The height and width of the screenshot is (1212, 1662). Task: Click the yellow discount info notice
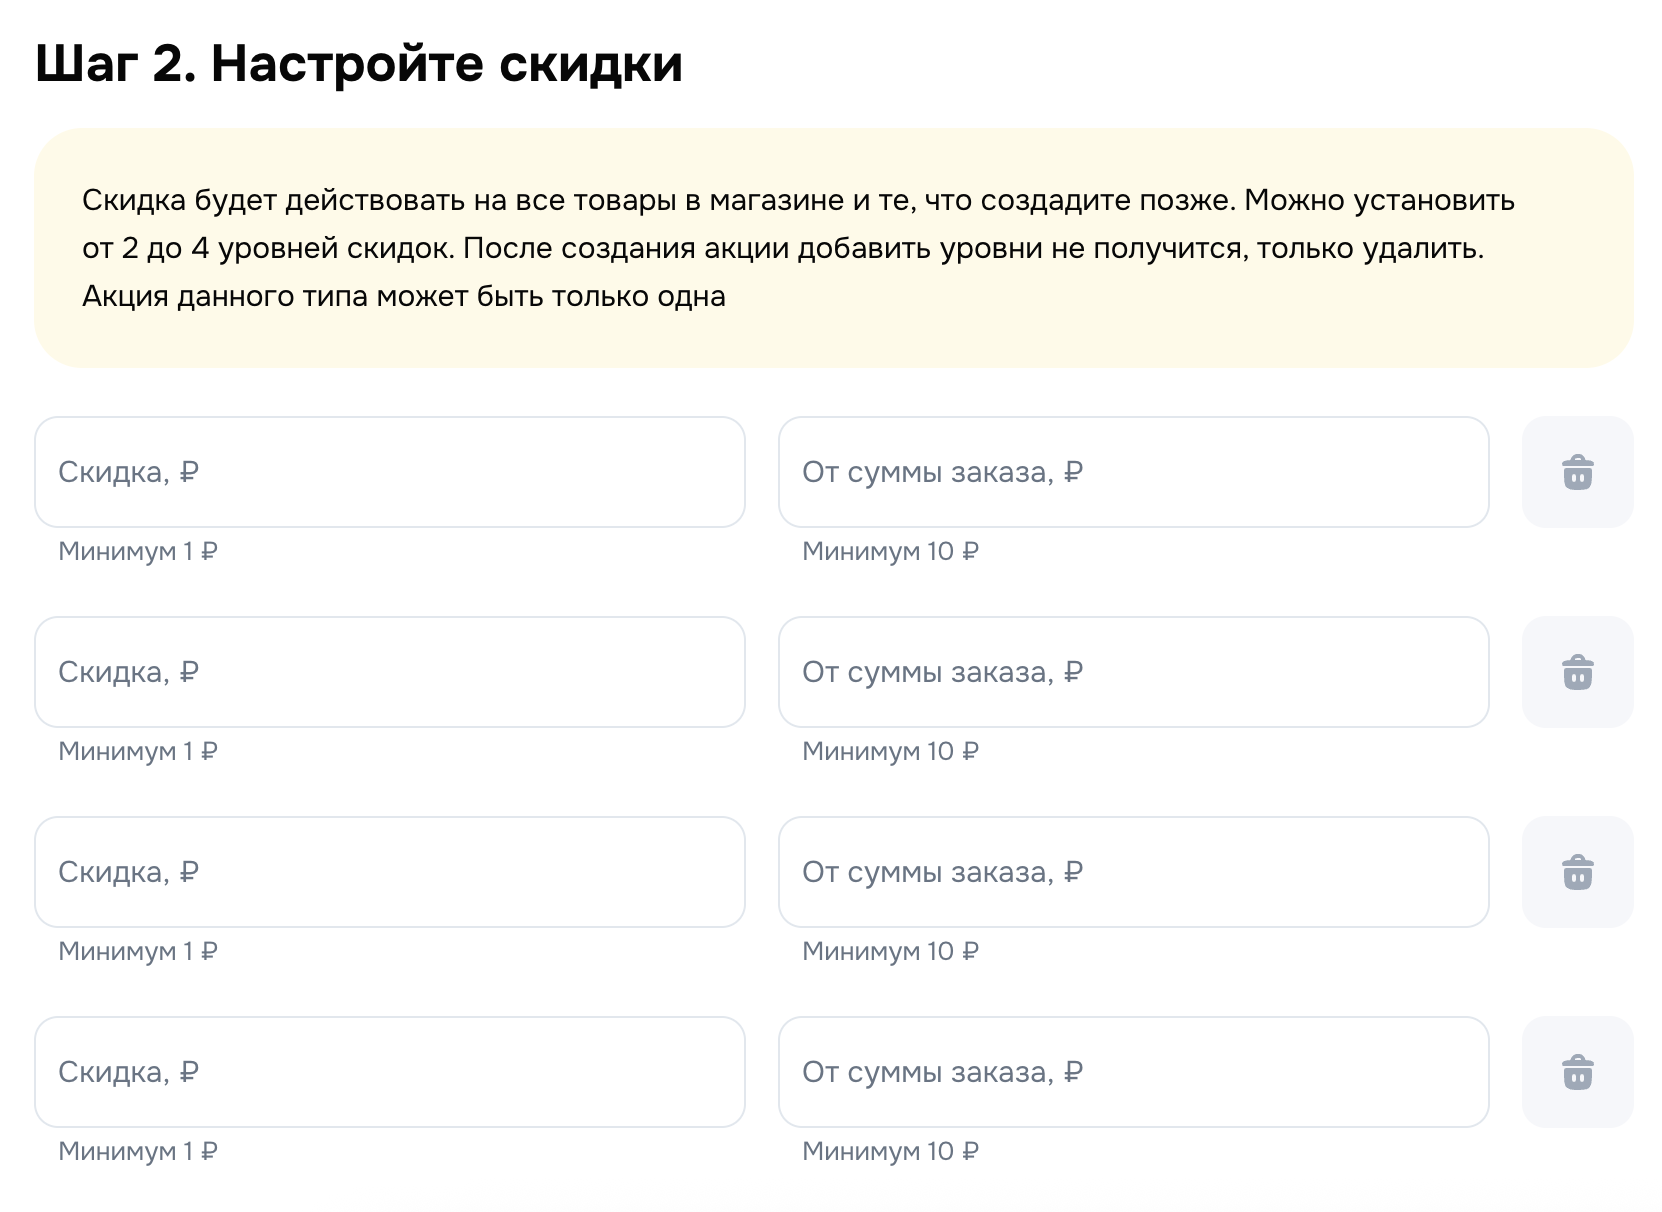pos(833,248)
